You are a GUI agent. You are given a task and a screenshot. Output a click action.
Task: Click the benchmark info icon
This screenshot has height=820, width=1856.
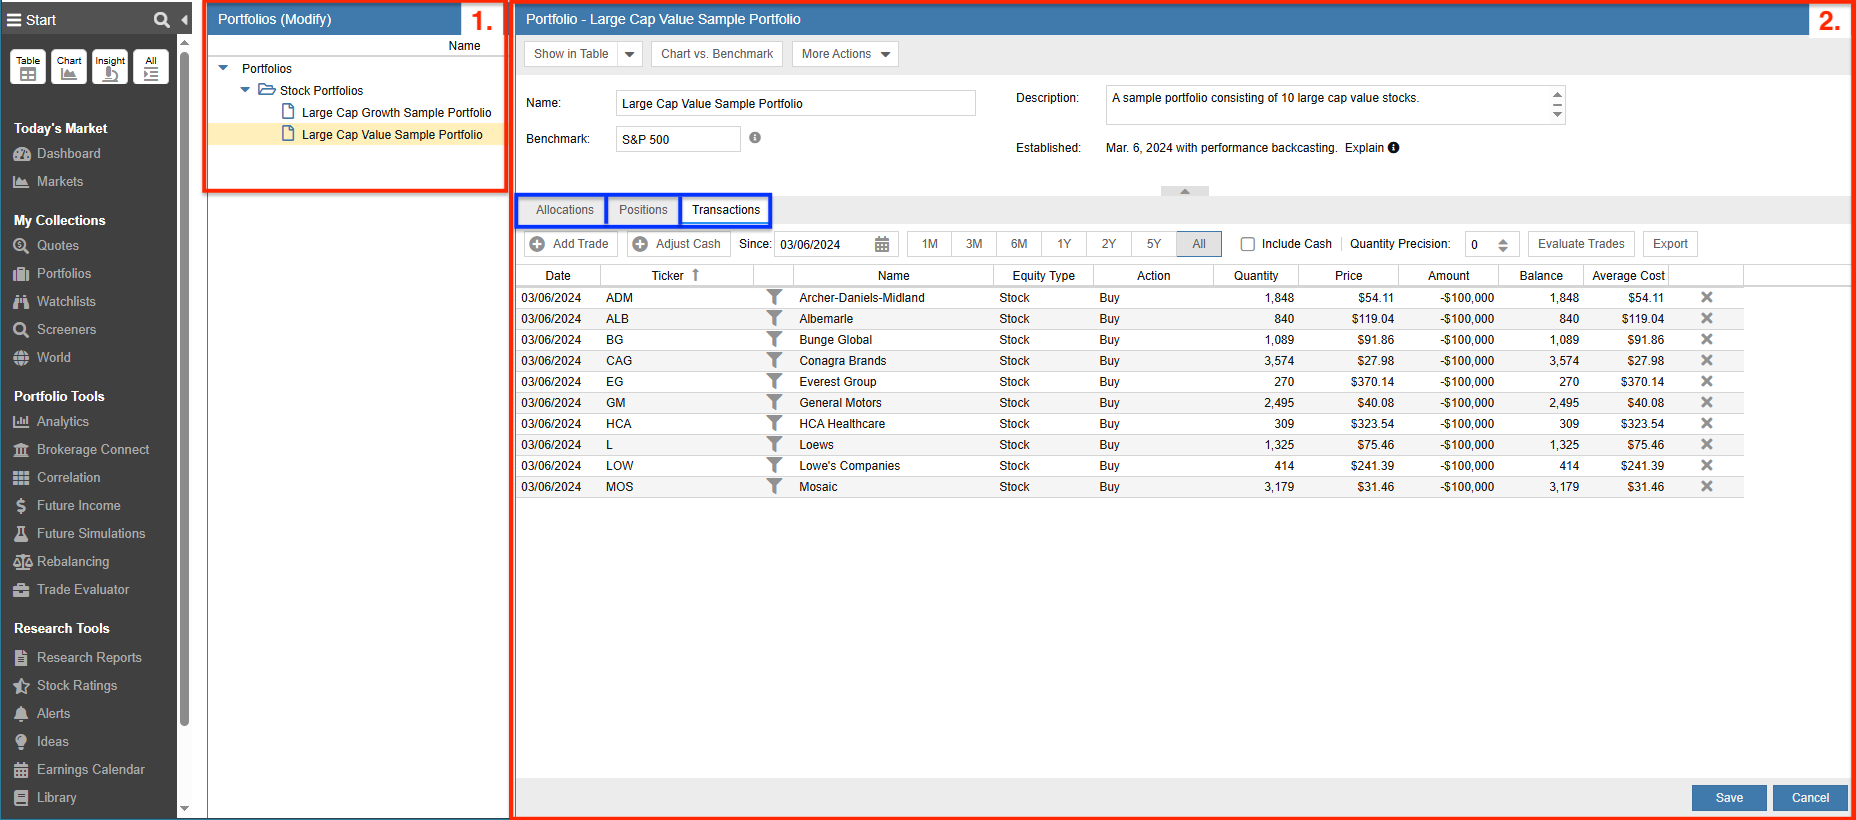[x=755, y=138]
